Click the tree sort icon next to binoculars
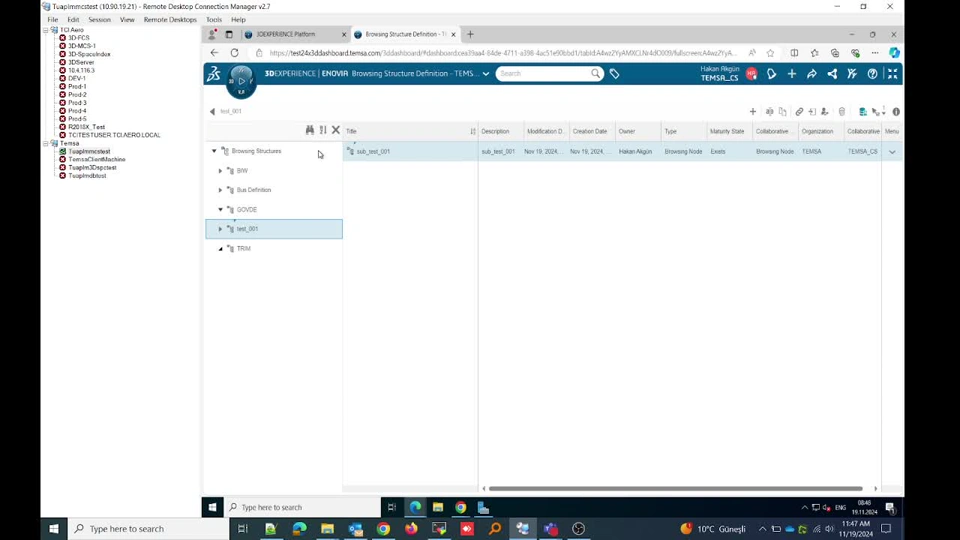The image size is (960, 540). pos(323,130)
